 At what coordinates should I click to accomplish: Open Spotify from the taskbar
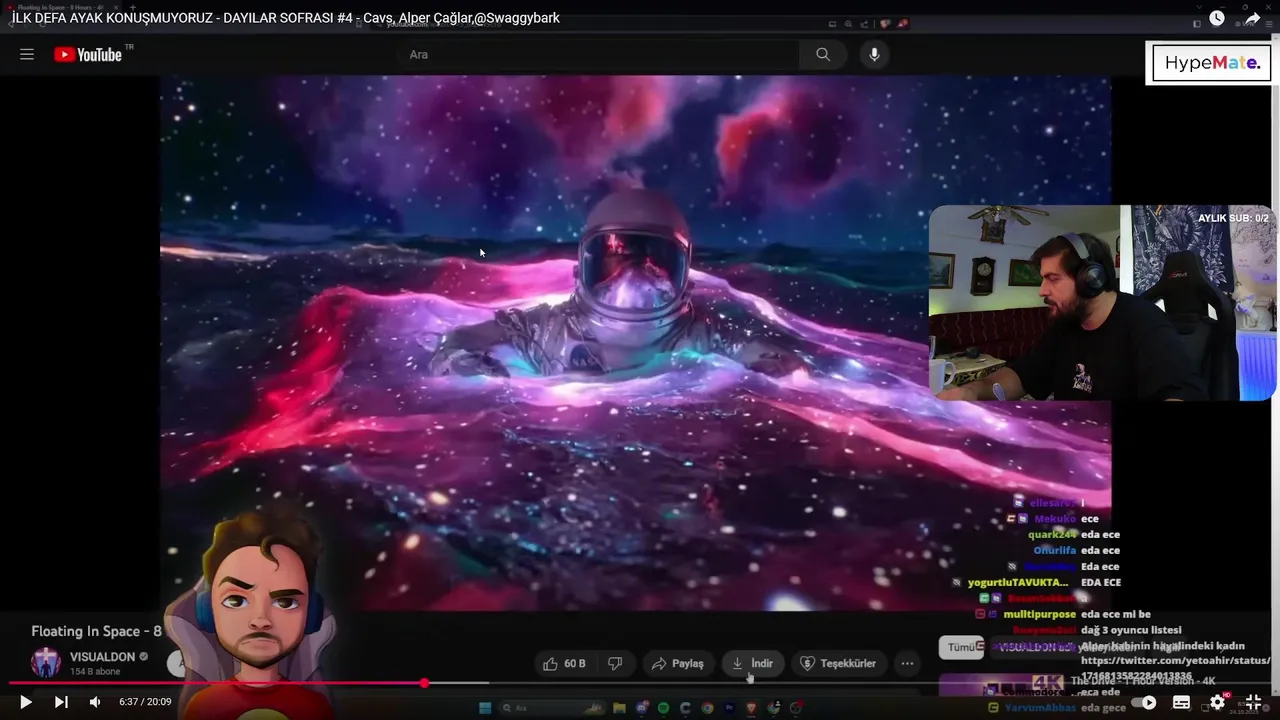pyautogui.click(x=663, y=708)
